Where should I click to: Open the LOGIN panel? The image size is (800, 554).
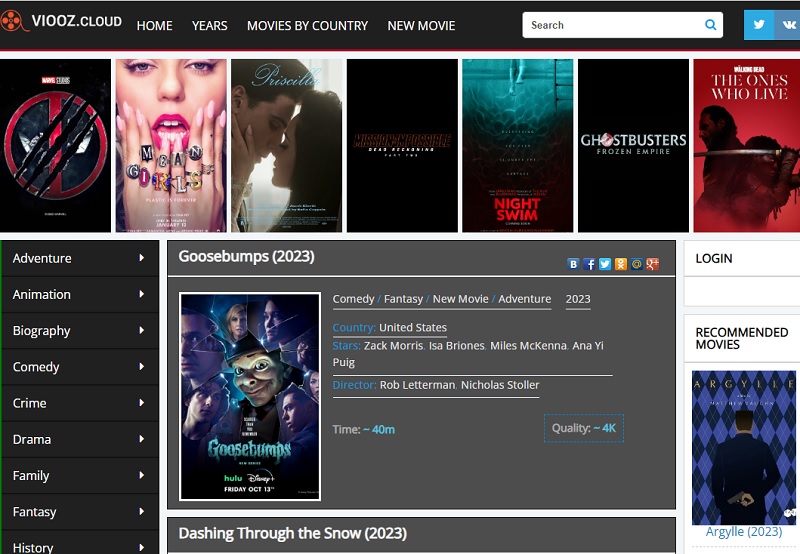pyautogui.click(x=714, y=259)
